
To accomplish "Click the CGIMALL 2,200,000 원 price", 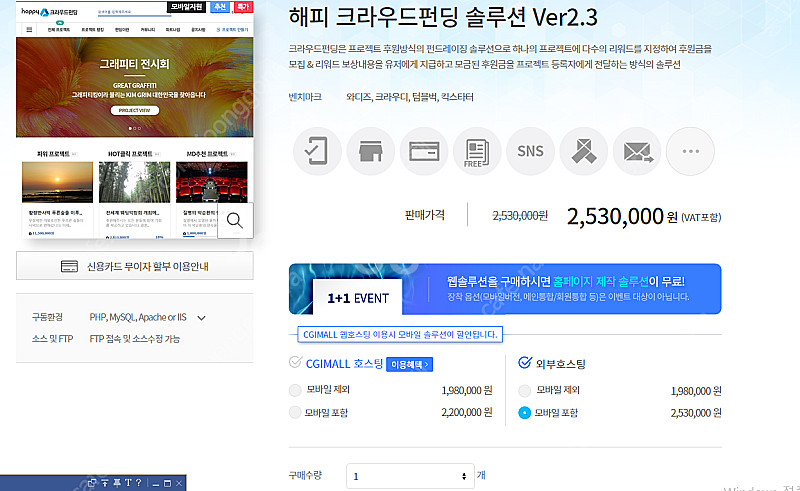I will coord(467,412).
